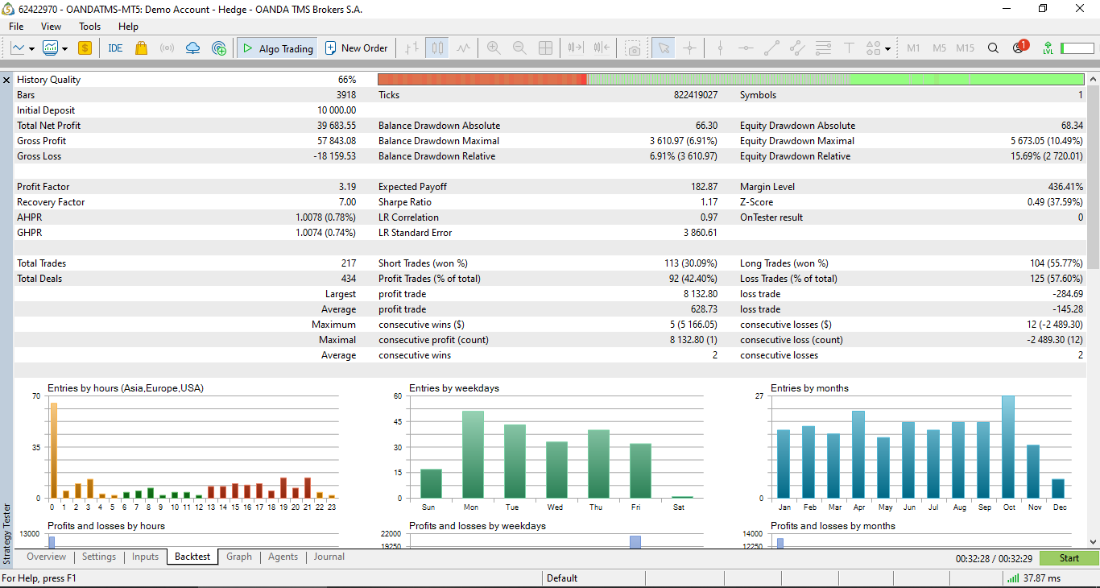Open the File menu

pyautogui.click(x=16, y=27)
